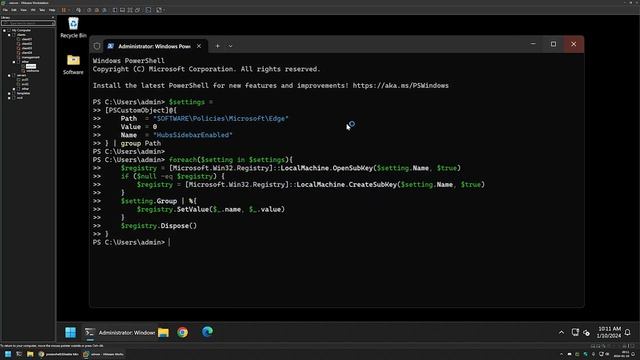Image resolution: width=640 pixels, height=360 pixels.
Task: Click the VMware take snapshot toolbar icon
Action: [89, 10]
